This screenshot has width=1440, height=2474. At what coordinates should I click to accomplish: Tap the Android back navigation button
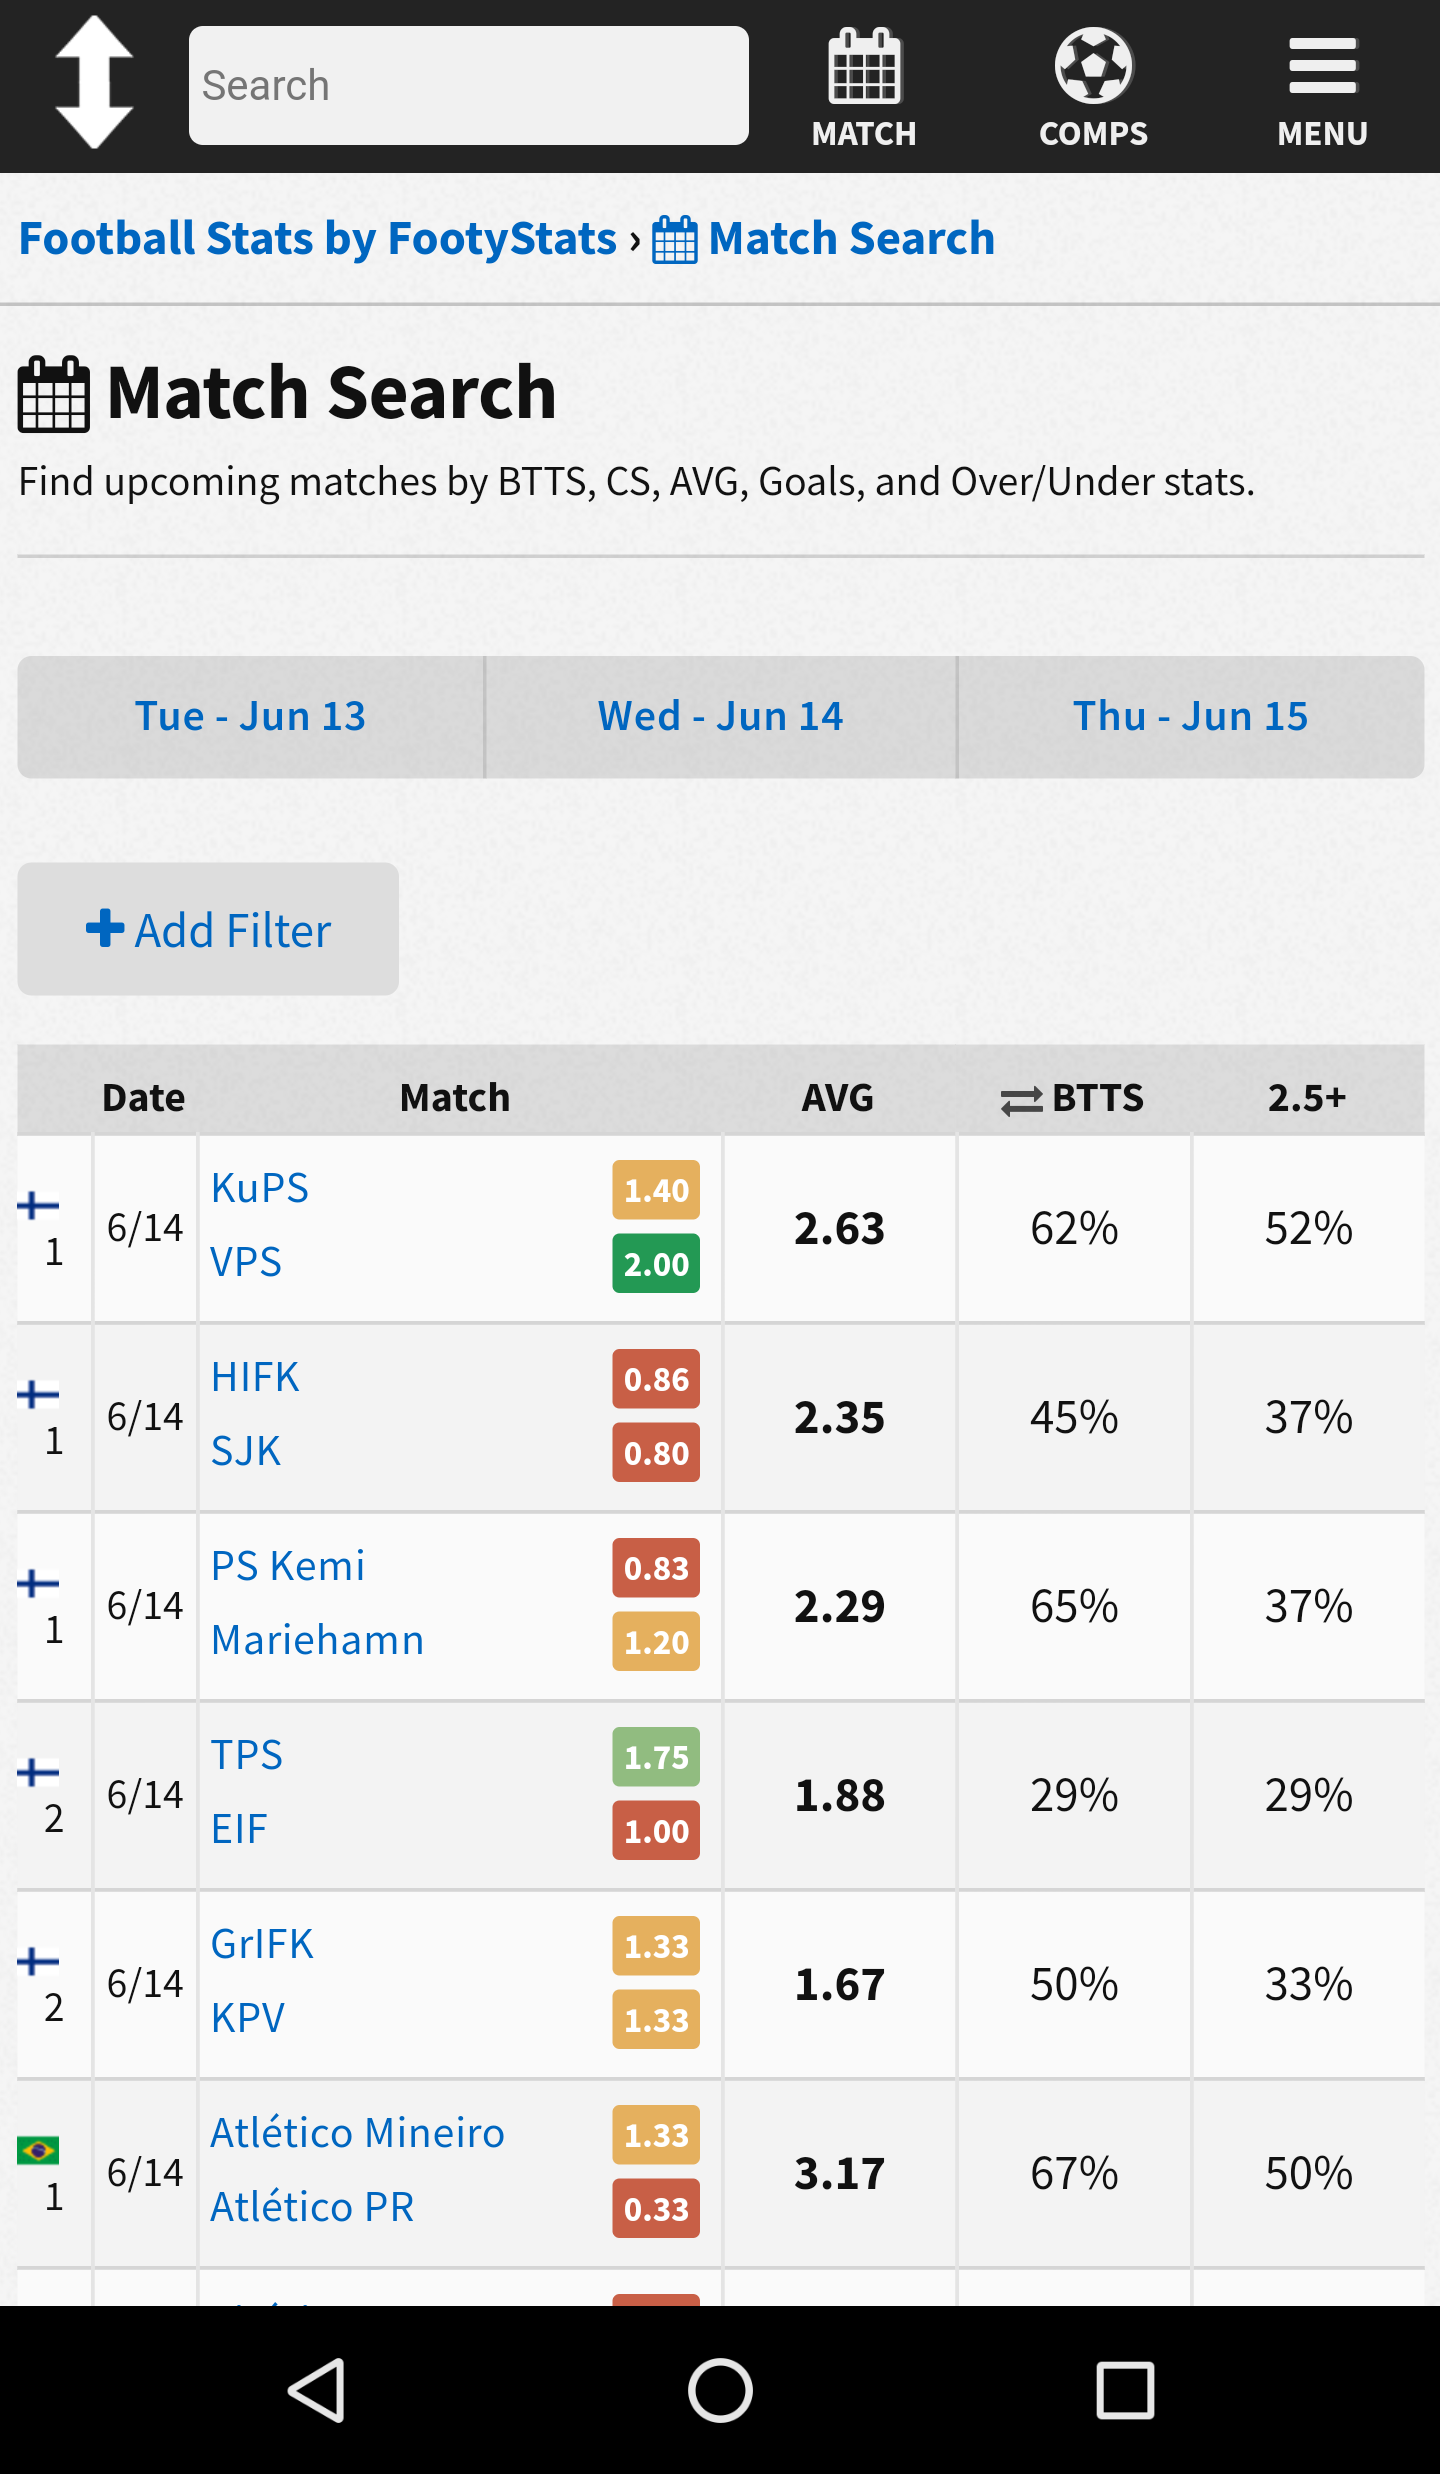point(318,2391)
